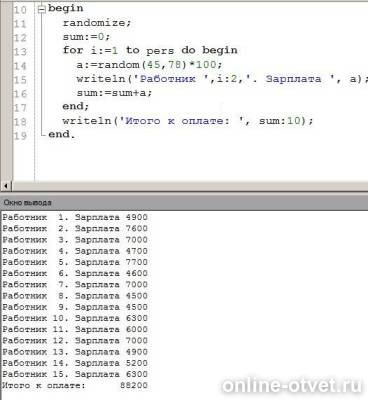Click line number 16 in gutter
The image size is (368, 400).
[20, 94]
